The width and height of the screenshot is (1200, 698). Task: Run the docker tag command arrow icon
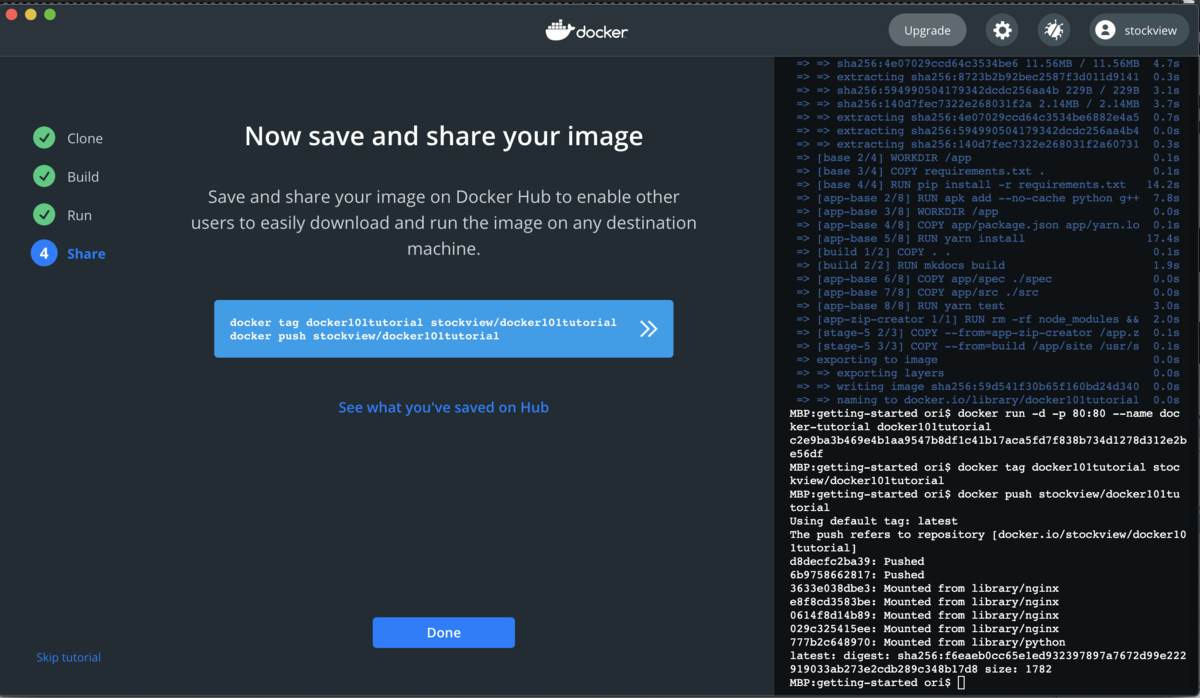649,329
